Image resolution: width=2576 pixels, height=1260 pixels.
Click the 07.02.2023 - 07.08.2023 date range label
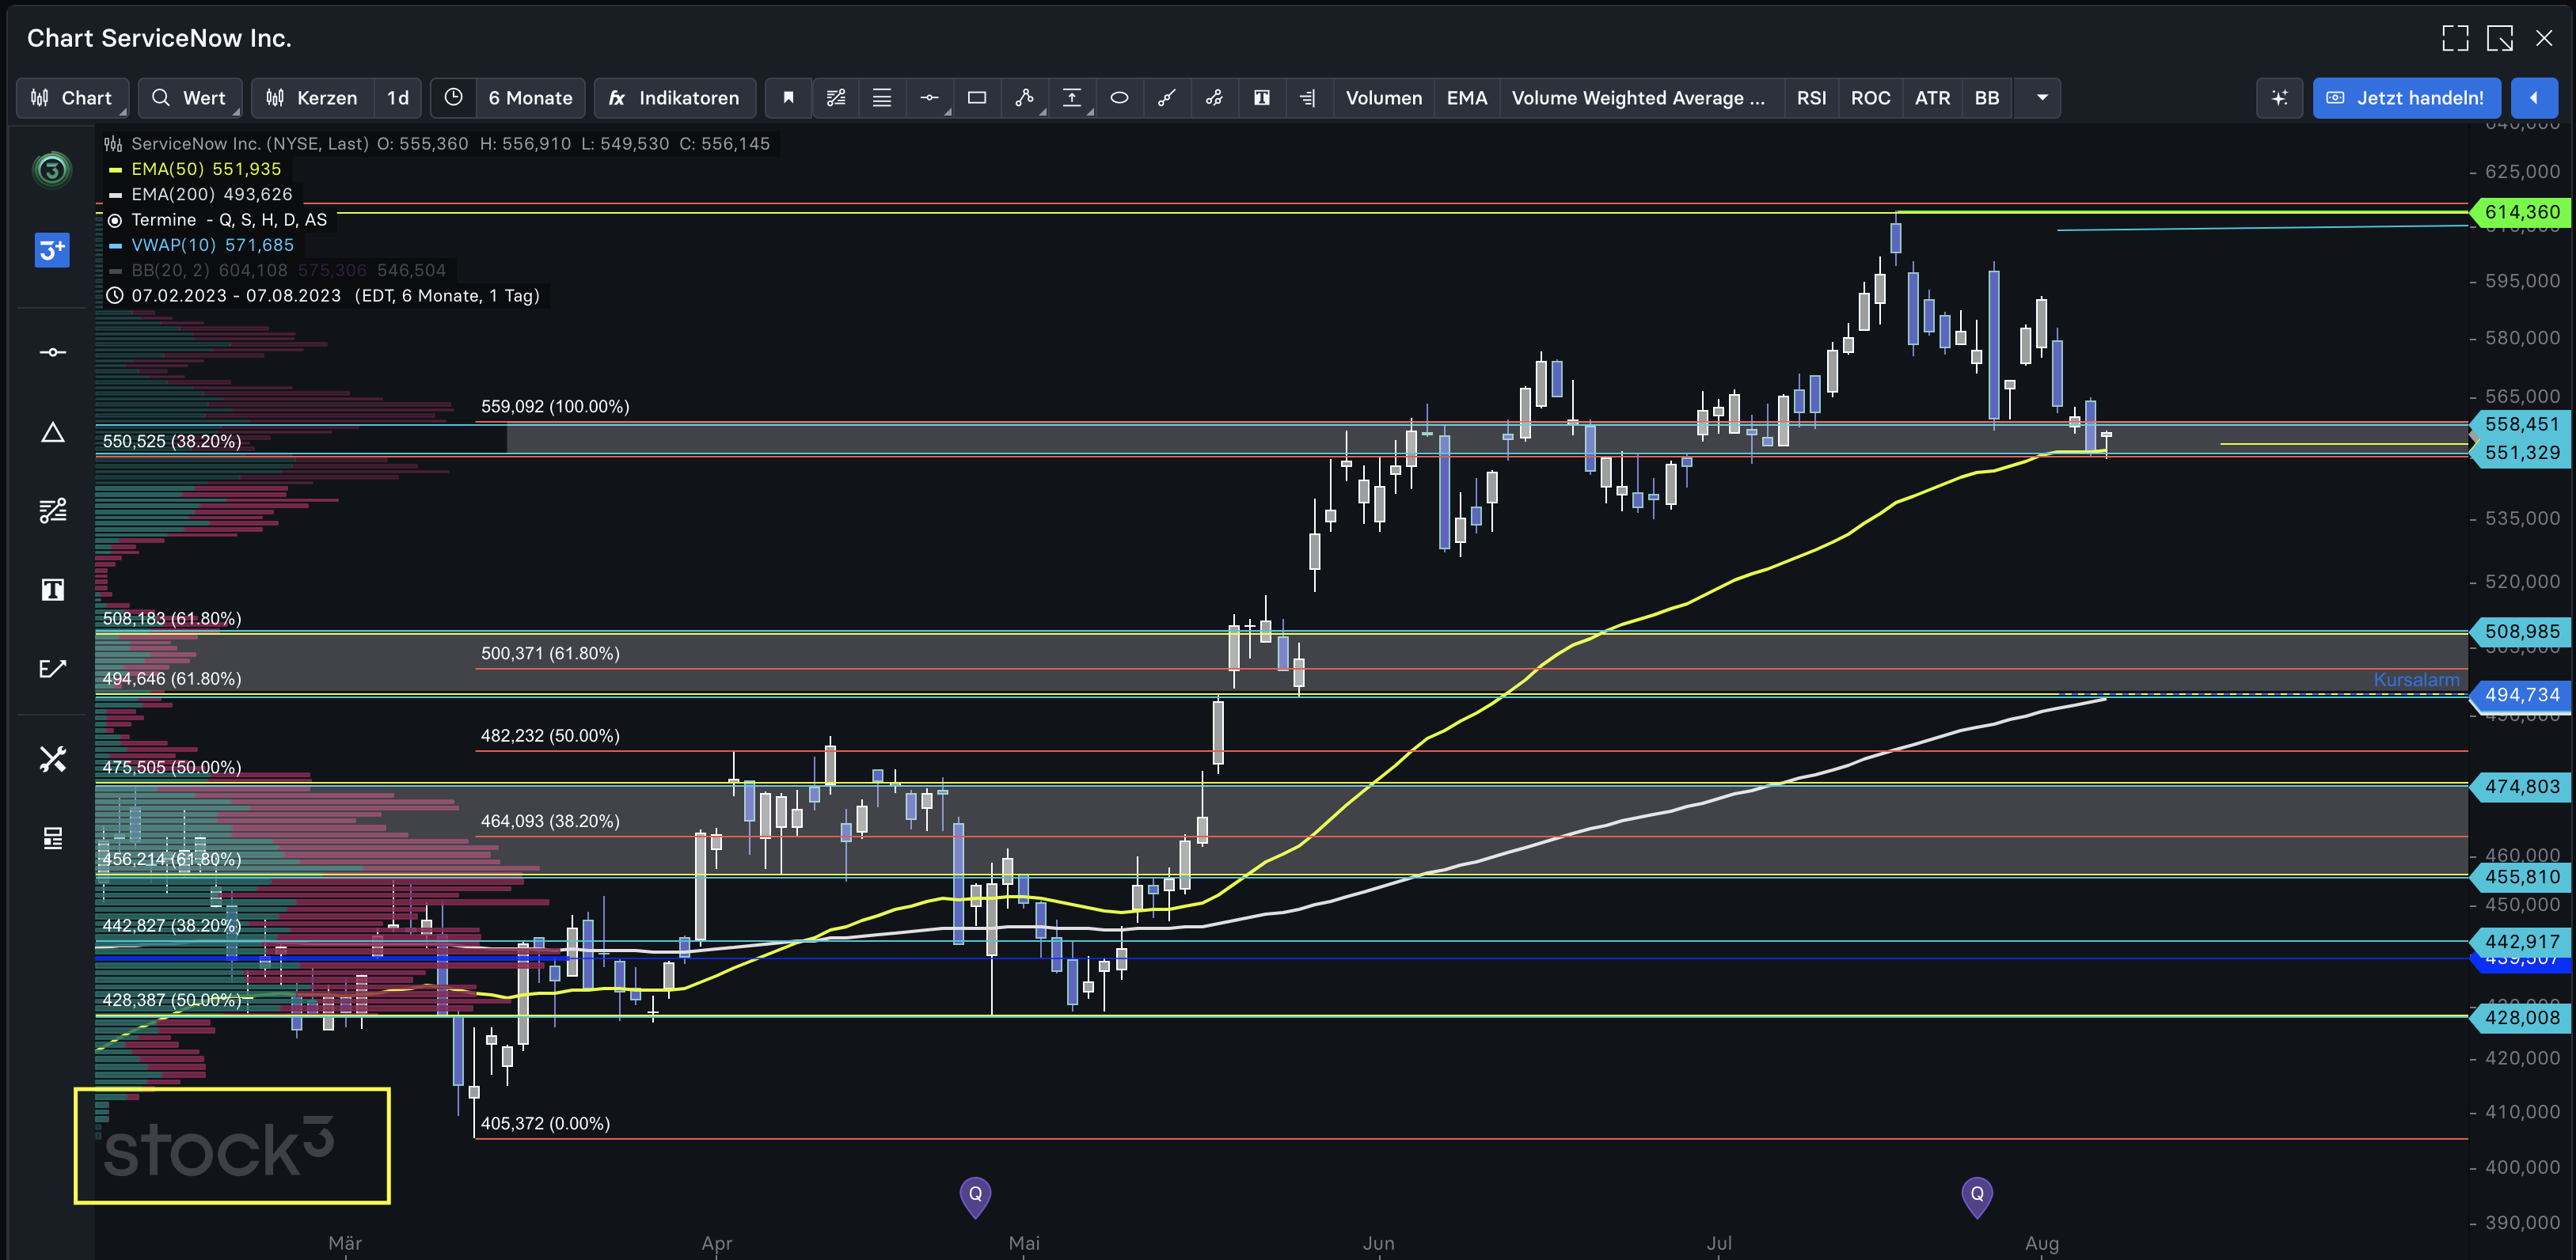(x=236, y=296)
